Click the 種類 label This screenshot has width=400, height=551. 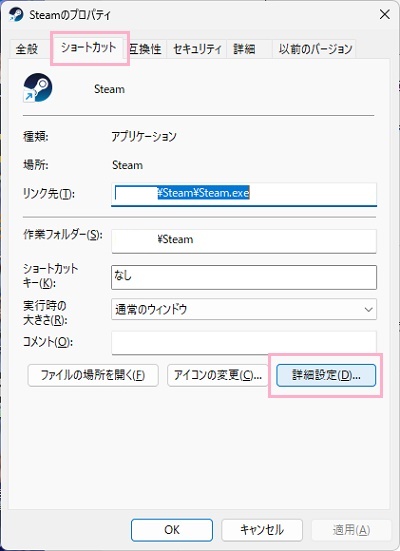coord(36,136)
